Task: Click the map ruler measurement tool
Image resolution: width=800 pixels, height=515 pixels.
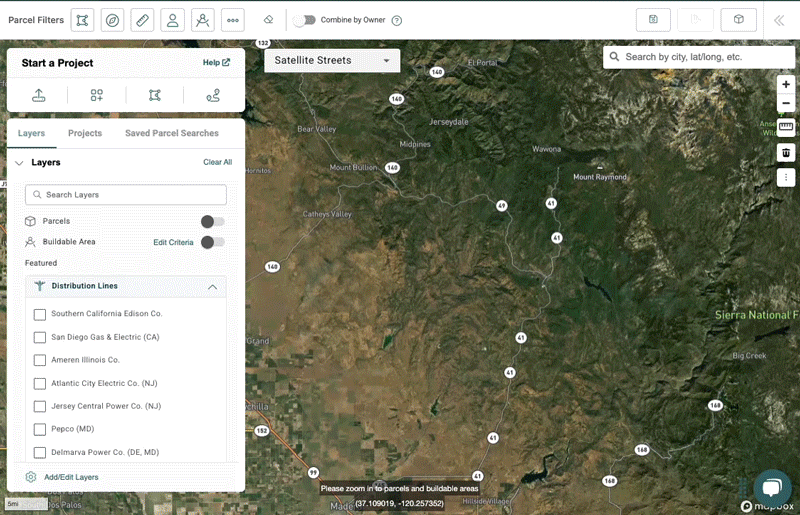Action: coord(786,127)
